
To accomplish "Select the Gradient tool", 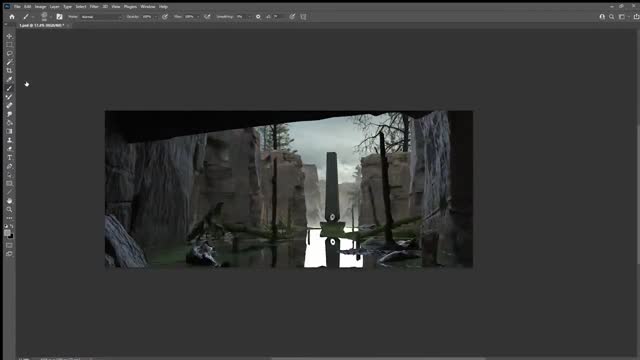I will pyautogui.click(x=9, y=131).
